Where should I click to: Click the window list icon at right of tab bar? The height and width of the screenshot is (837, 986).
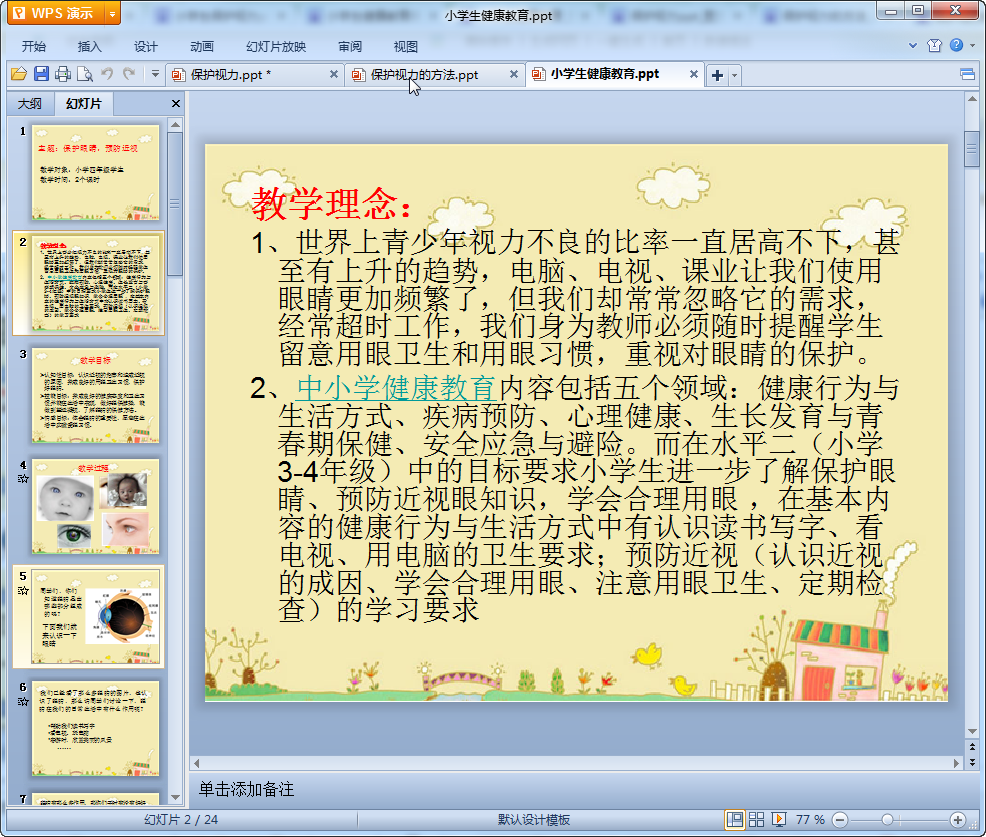pyautogui.click(x=967, y=75)
